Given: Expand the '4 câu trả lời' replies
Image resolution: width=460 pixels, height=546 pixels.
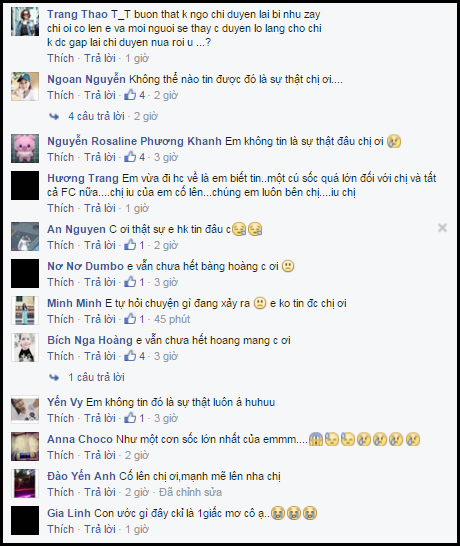Looking at the screenshot, I should coord(96,116).
